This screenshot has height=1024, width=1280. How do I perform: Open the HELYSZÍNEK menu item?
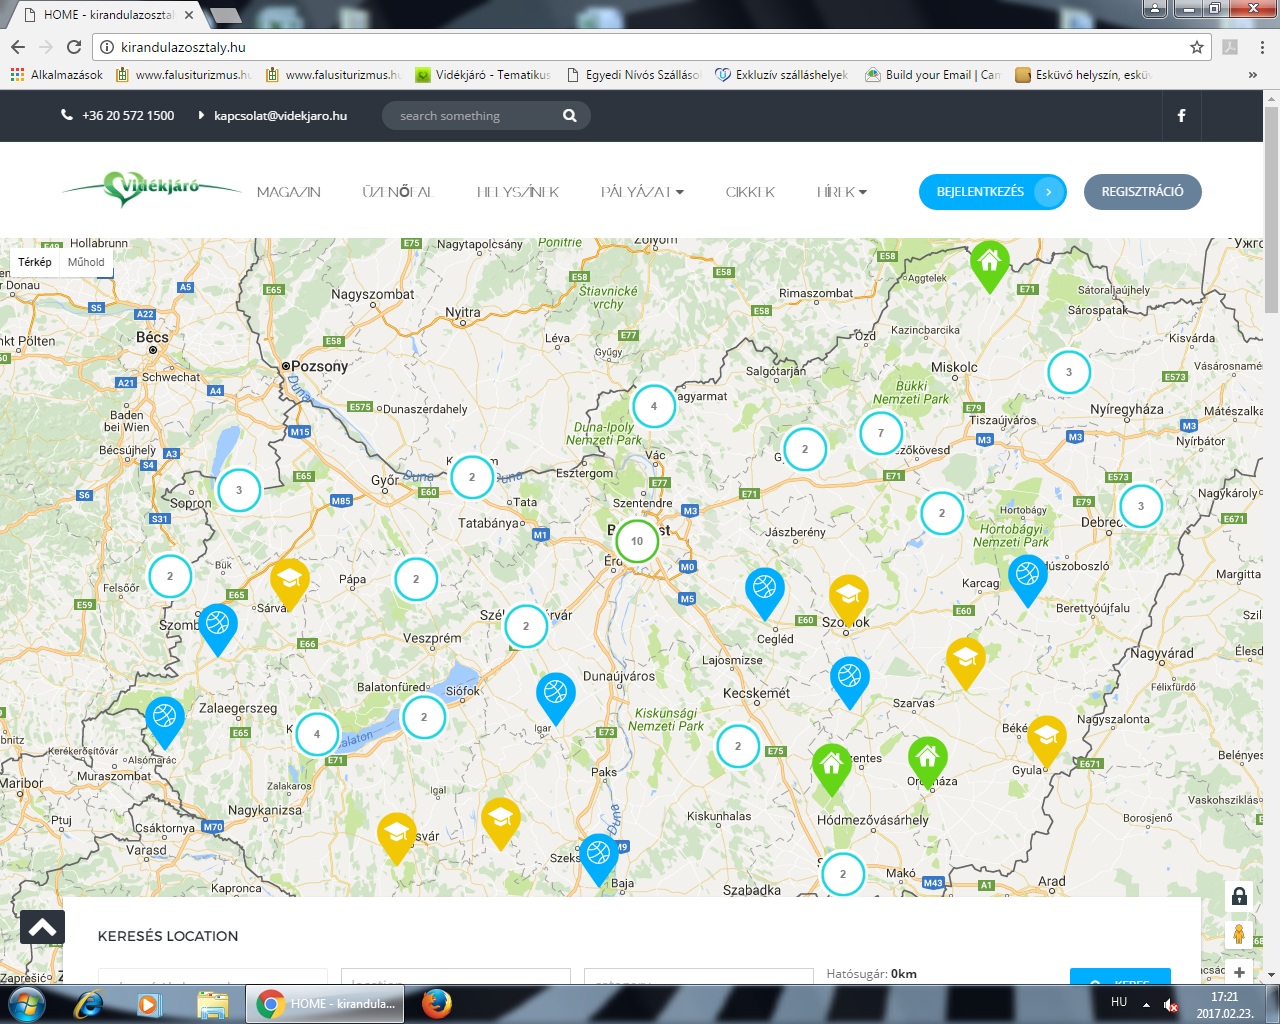[x=517, y=192]
